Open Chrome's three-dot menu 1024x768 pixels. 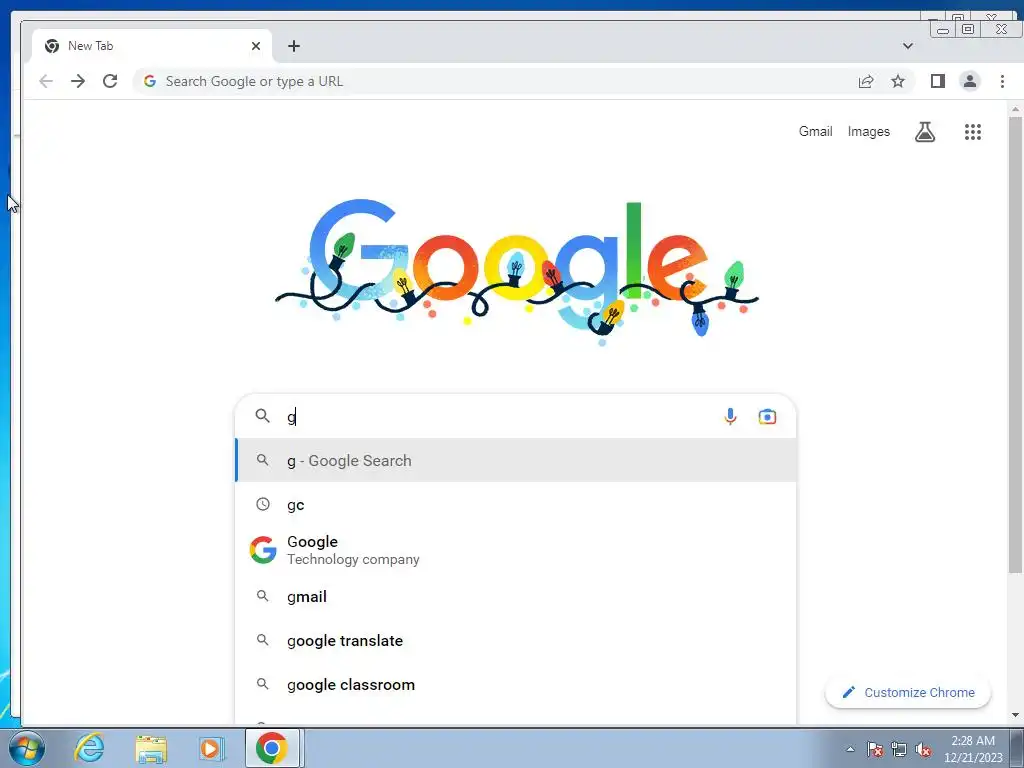pyautogui.click(x=1002, y=81)
